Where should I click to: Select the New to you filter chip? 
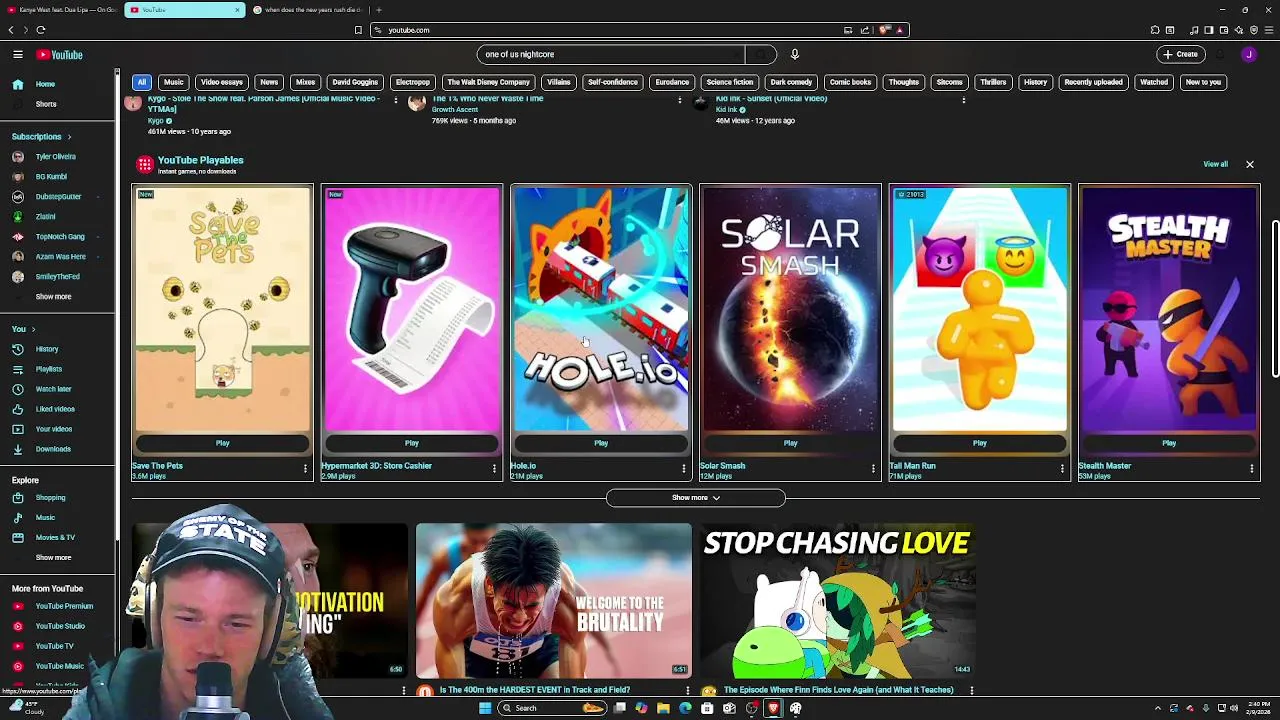coord(1203,82)
